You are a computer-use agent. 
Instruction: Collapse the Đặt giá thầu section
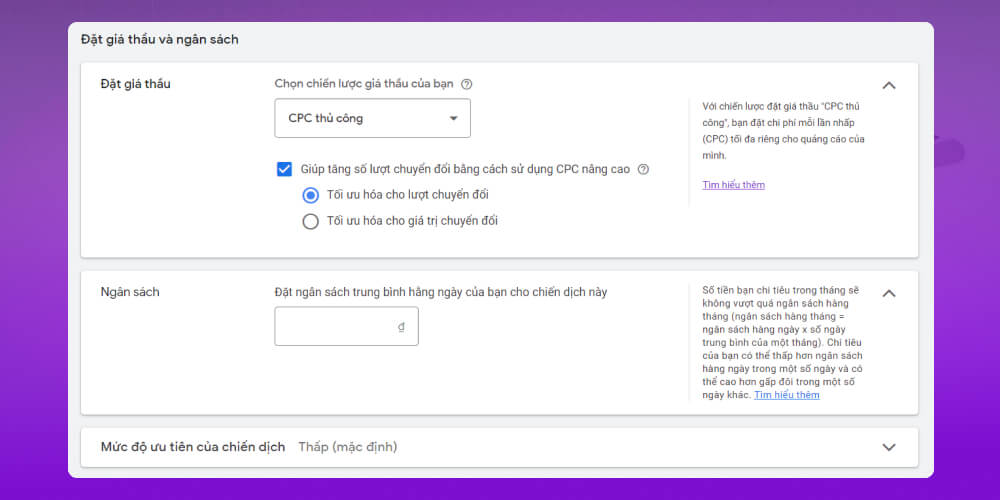pyautogui.click(x=888, y=85)
